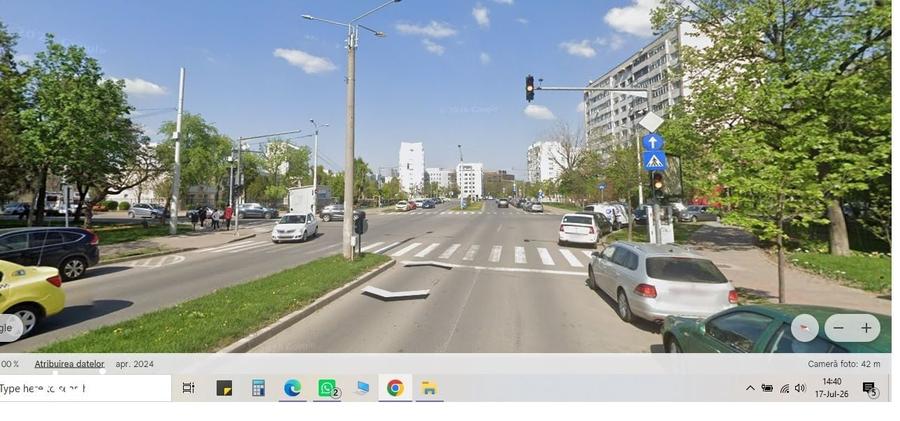This screenshot has width=900, height=421.
Task: Launch Sticky Notes from the taskbar
Action: 224,388
